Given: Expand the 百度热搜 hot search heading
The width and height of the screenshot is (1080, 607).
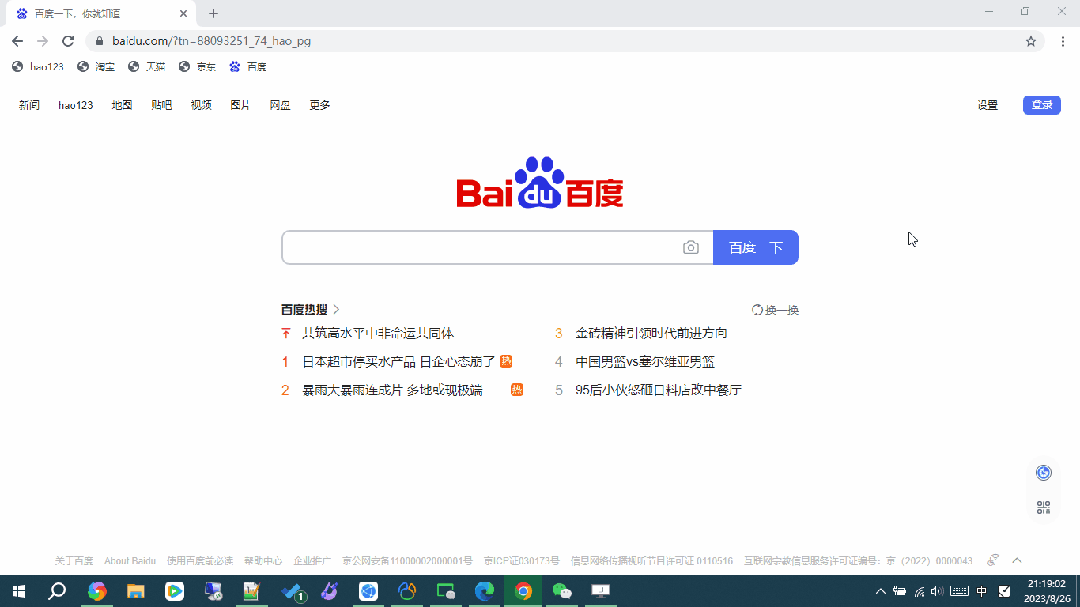Looking at the screenshot, I should click(x=310, y=309).
